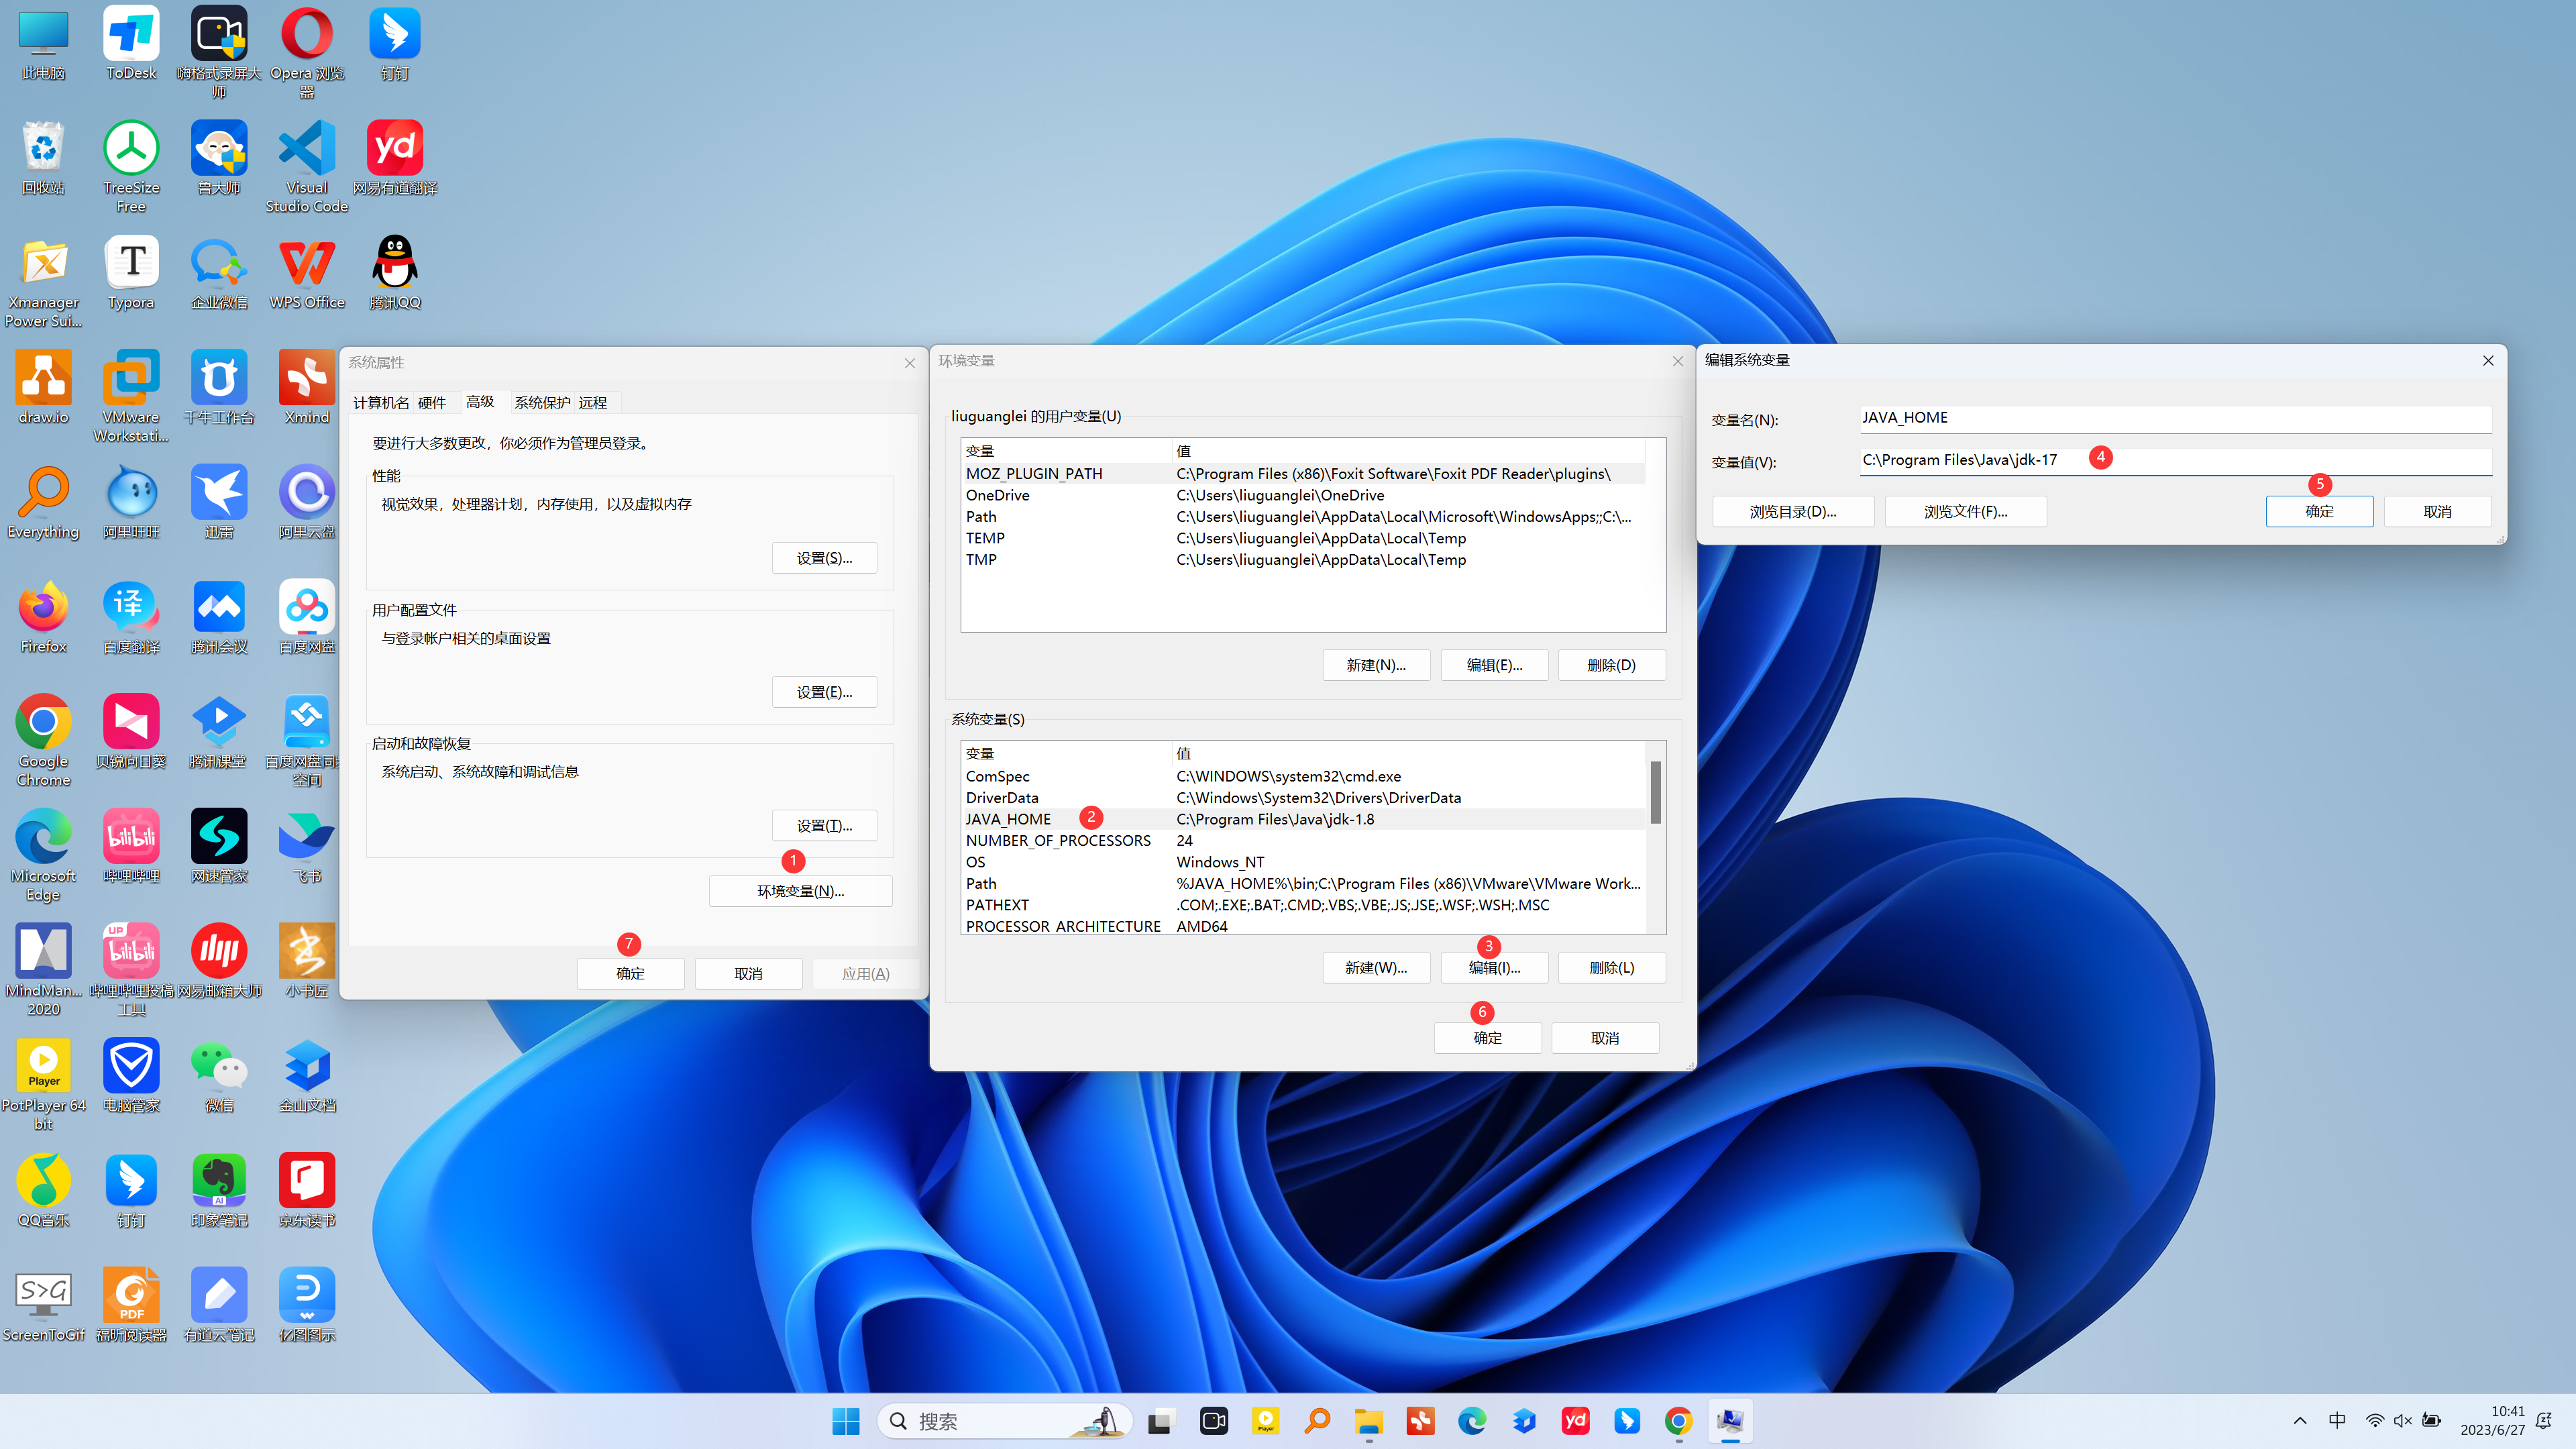Select system Path variable row

tap(1302, 884)
